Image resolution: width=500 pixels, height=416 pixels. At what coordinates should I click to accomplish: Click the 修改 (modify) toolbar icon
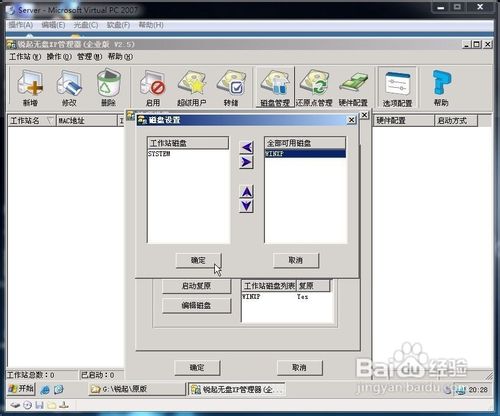69,87
